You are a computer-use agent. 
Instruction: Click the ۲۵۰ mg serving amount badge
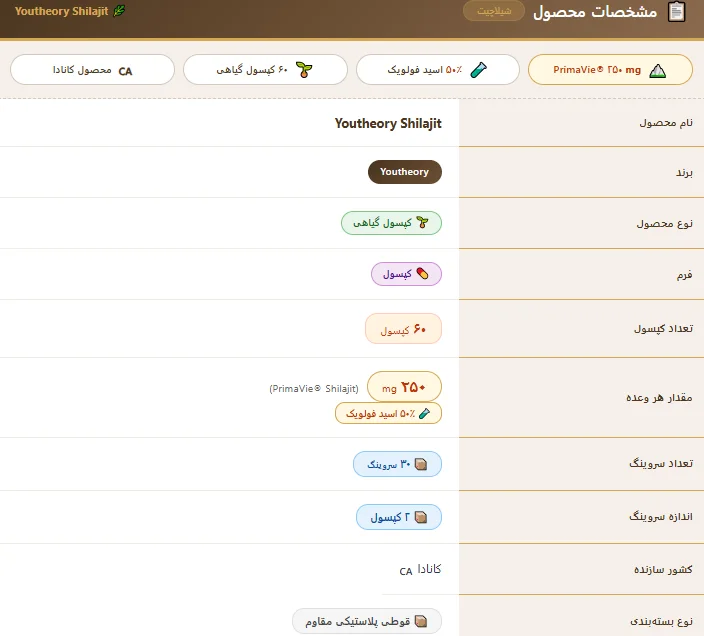pyautogui.click(x=404, y=386)
